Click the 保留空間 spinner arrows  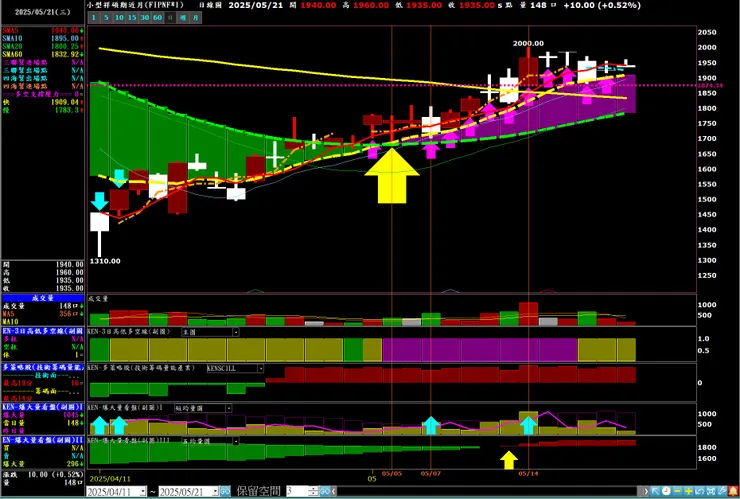[314, 491]
